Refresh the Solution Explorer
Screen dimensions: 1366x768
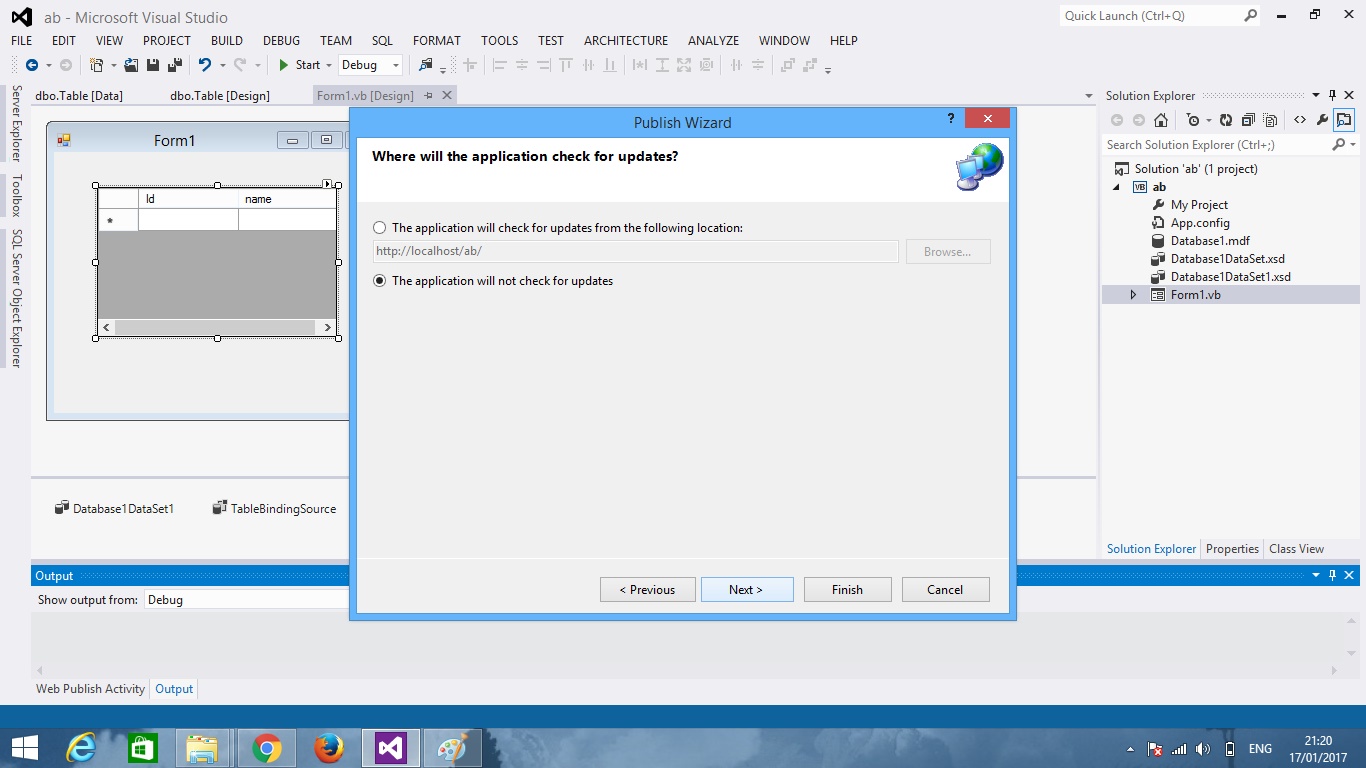click(x=1225, y=120)
